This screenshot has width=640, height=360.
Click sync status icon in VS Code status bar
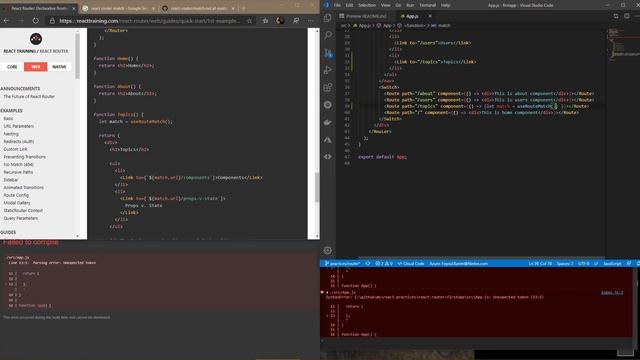[368, 264]
